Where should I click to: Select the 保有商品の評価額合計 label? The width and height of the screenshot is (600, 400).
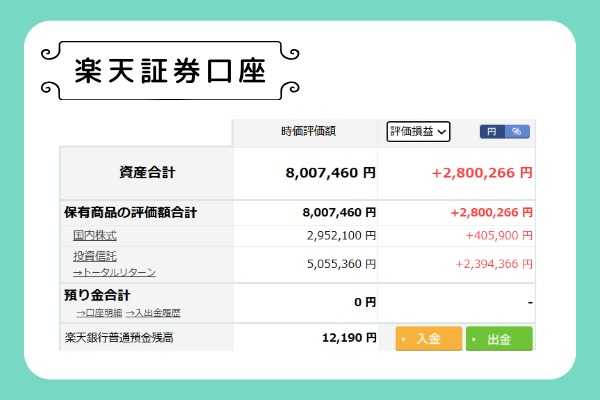pyautogui.click(x=130, y=212)
